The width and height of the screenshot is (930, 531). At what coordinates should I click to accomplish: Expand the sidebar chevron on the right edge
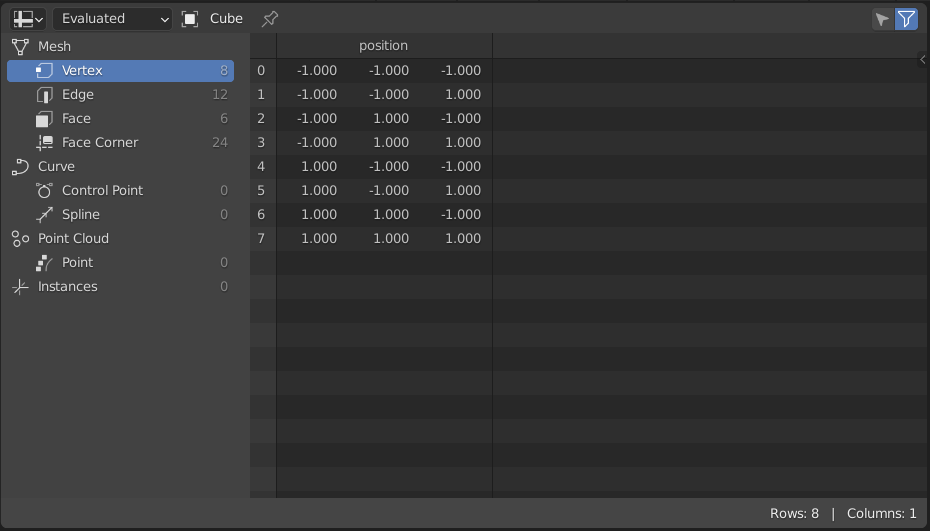point(922,59)
